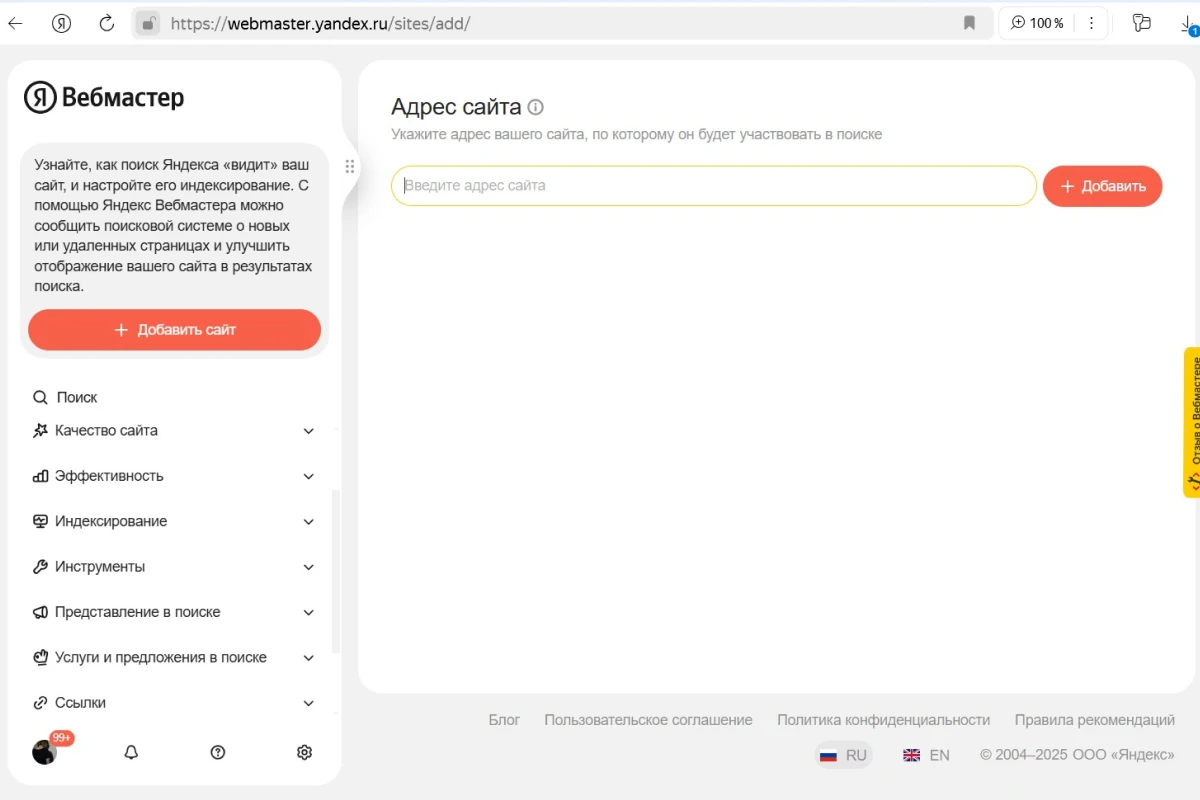Expand Индексирование chevron

click(x=309, y=522)
